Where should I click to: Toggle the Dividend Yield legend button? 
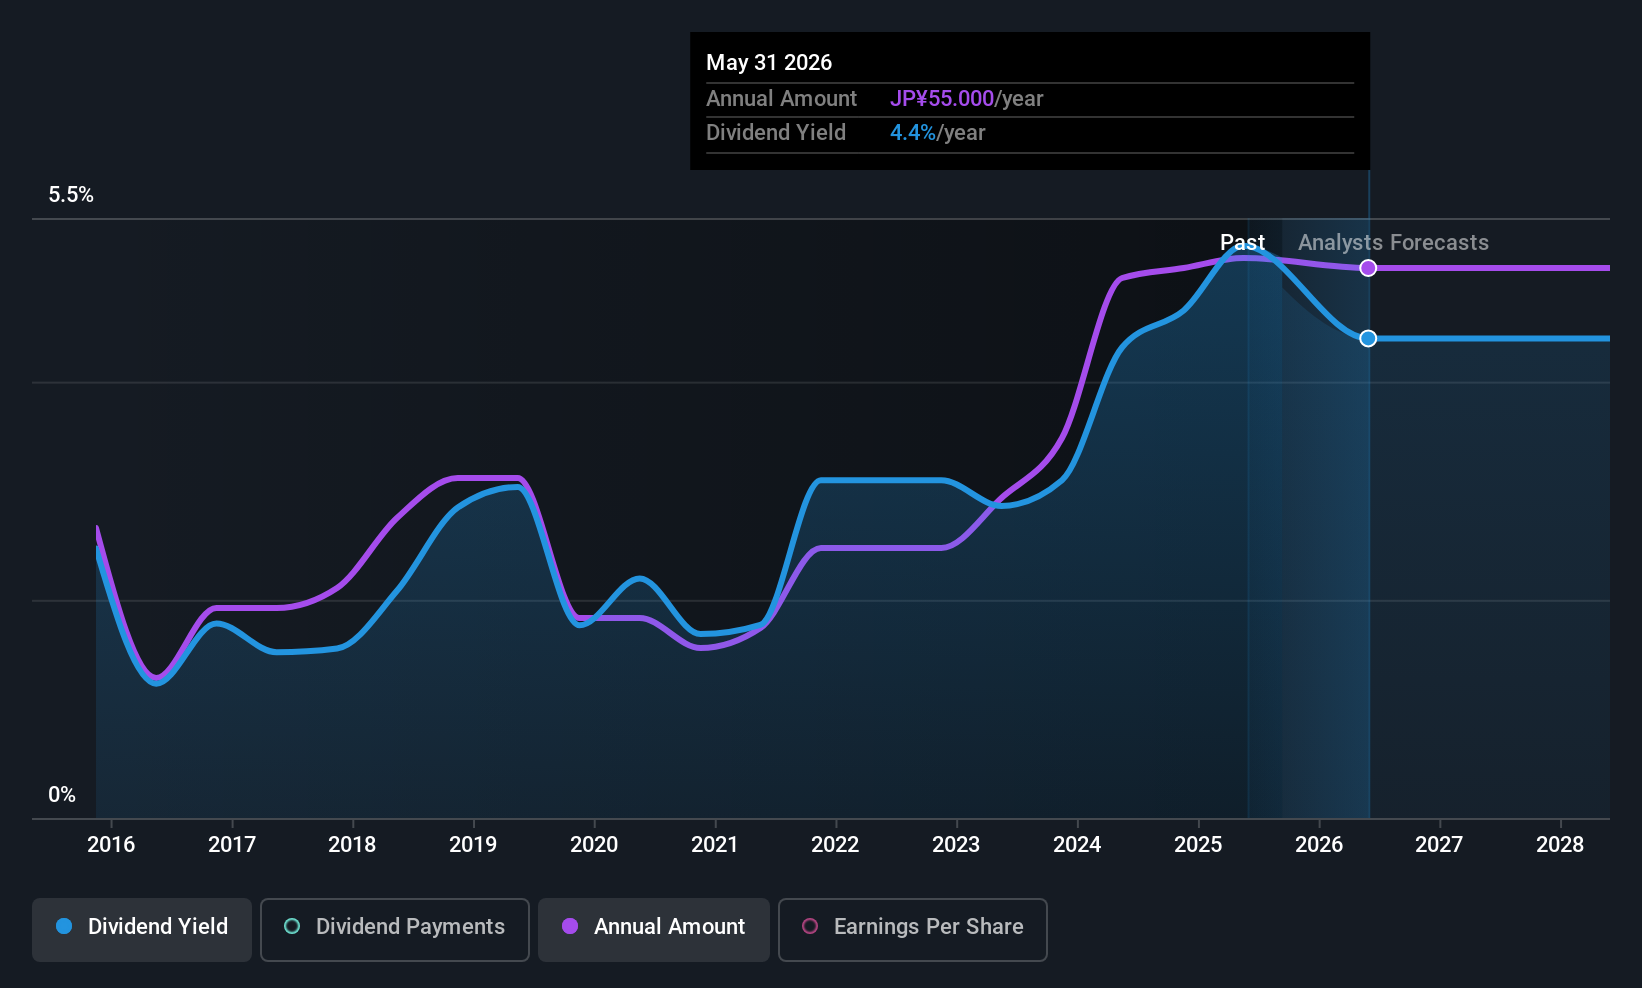[x=142, y=929]
